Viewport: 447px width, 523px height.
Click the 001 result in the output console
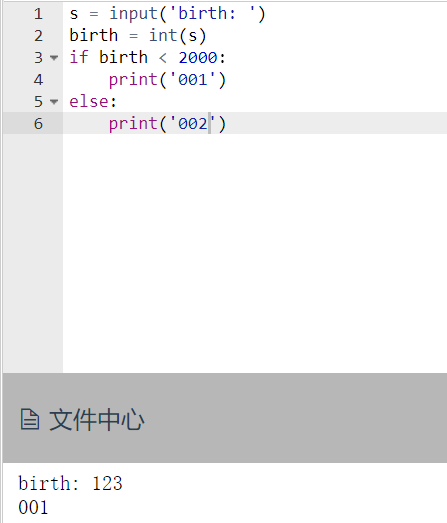33,507
